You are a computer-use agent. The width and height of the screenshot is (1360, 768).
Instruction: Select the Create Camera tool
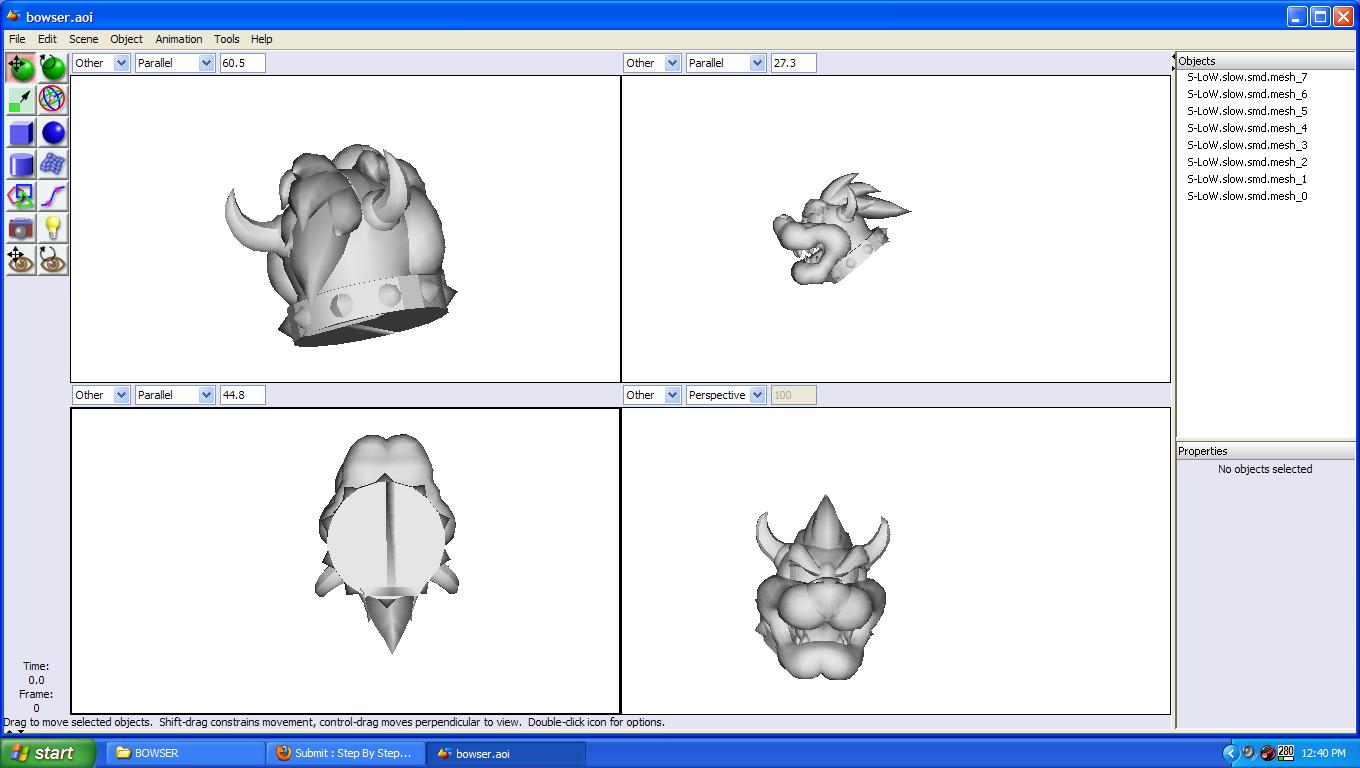pos(21,228)
